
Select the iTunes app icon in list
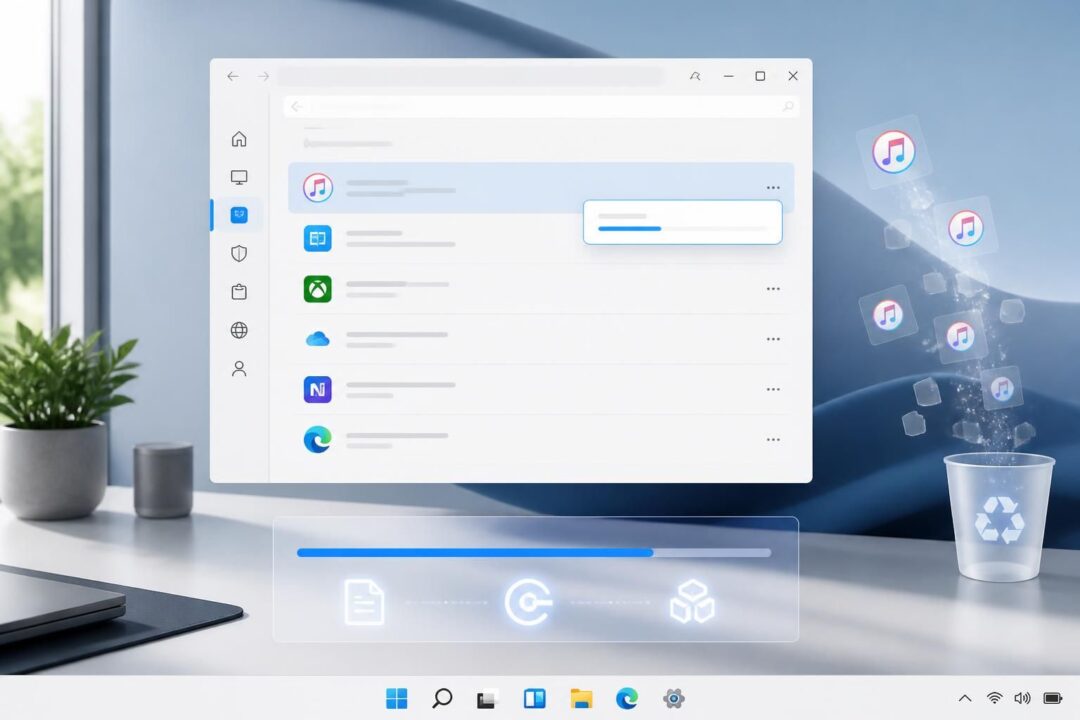point(318,187)
